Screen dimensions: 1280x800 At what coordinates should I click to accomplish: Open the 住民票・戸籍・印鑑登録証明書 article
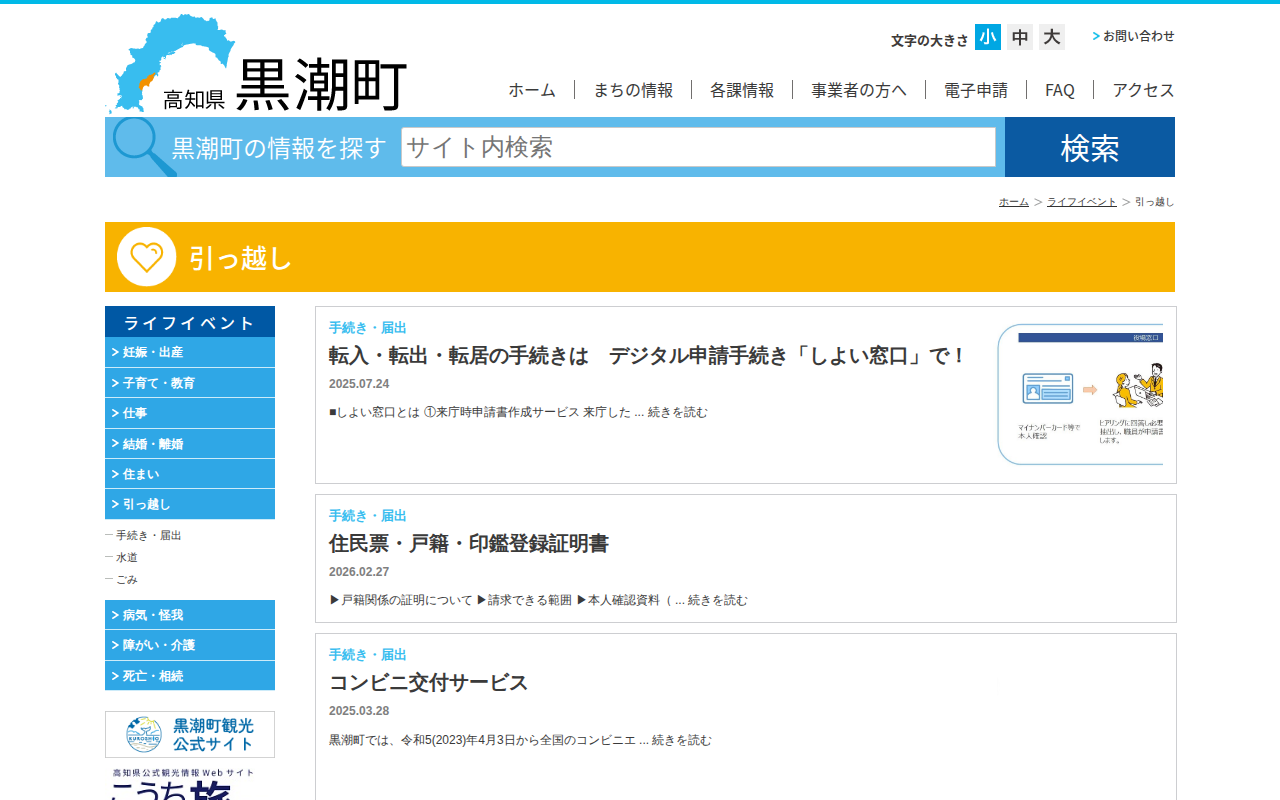(x=468, y=544)
